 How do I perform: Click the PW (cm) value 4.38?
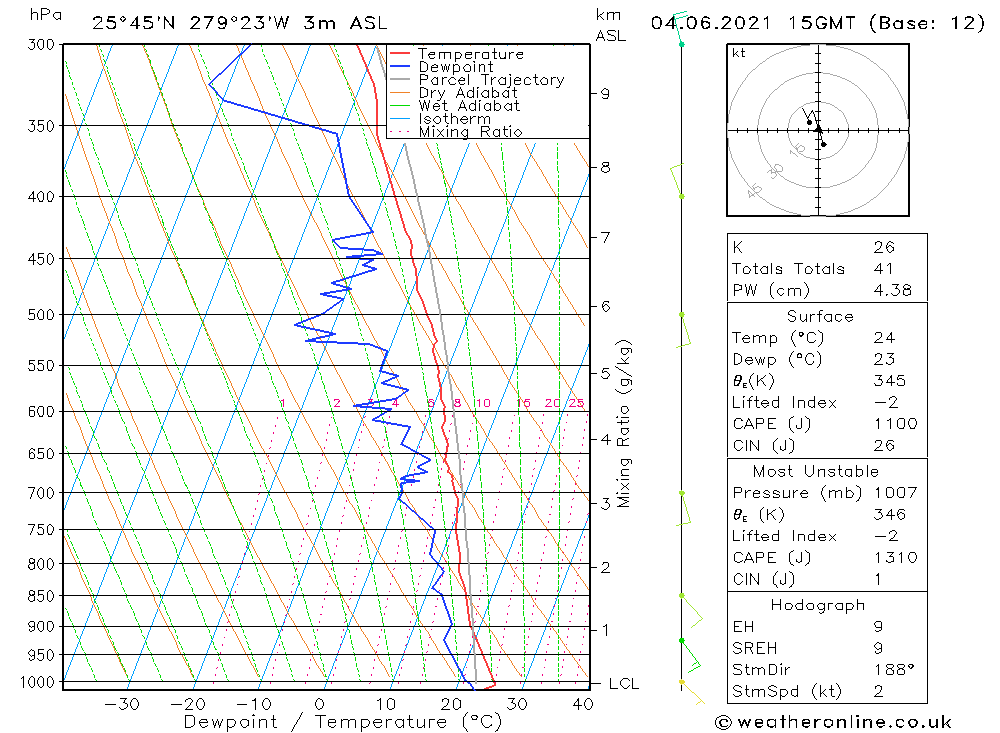tap(893, 290)
